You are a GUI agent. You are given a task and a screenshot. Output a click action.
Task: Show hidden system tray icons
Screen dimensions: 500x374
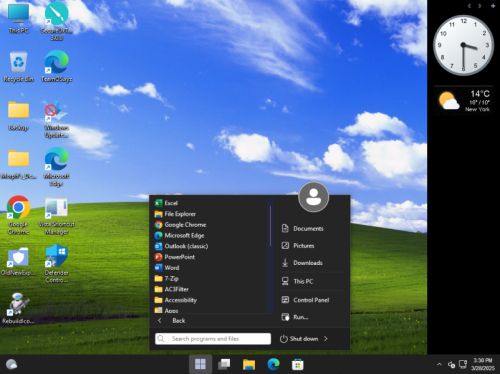[439, 364]
